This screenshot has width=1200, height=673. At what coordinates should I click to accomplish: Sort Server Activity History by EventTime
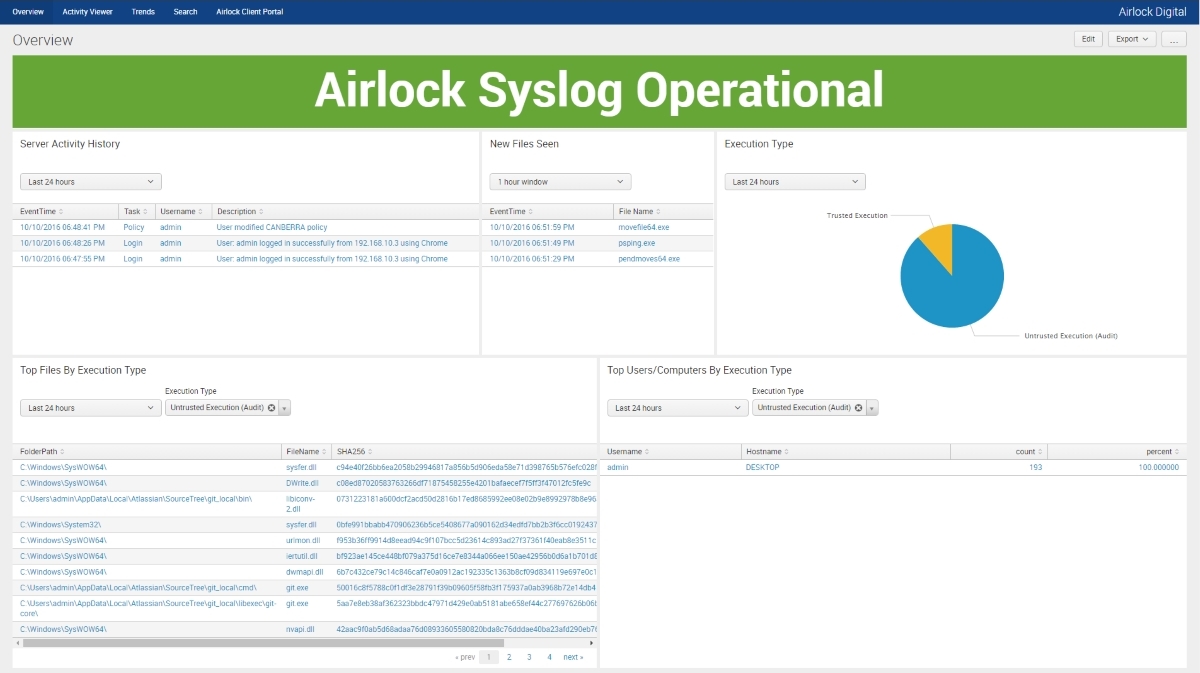(41, 212)
